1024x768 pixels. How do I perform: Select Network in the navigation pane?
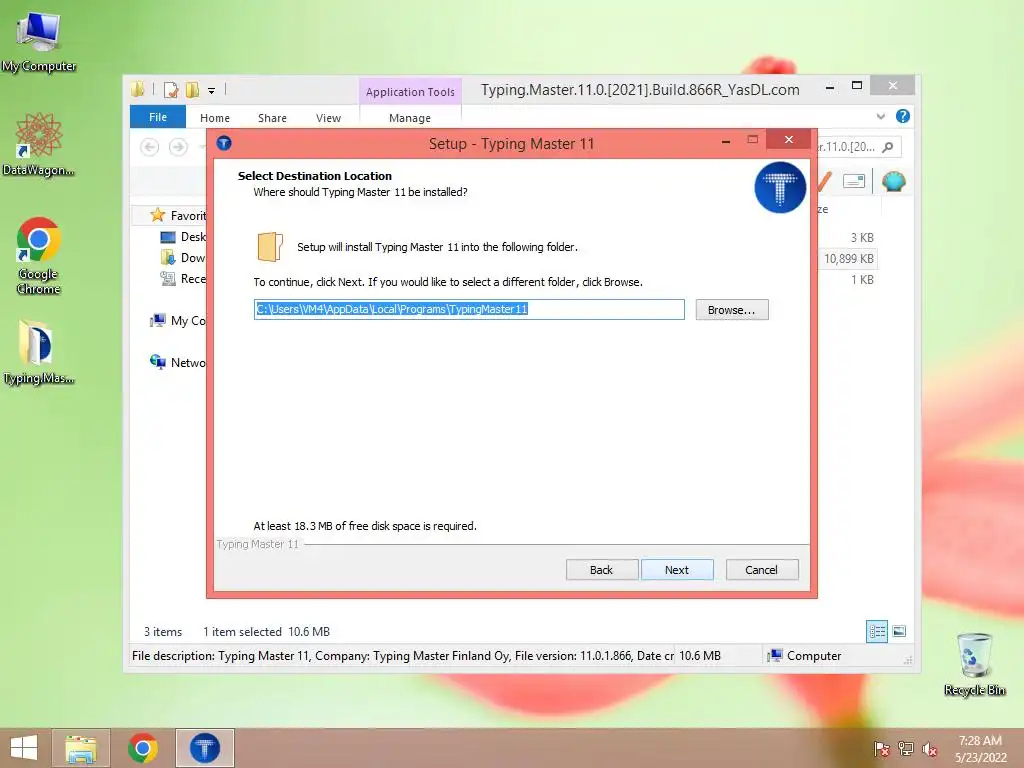[x=178, y=362]
